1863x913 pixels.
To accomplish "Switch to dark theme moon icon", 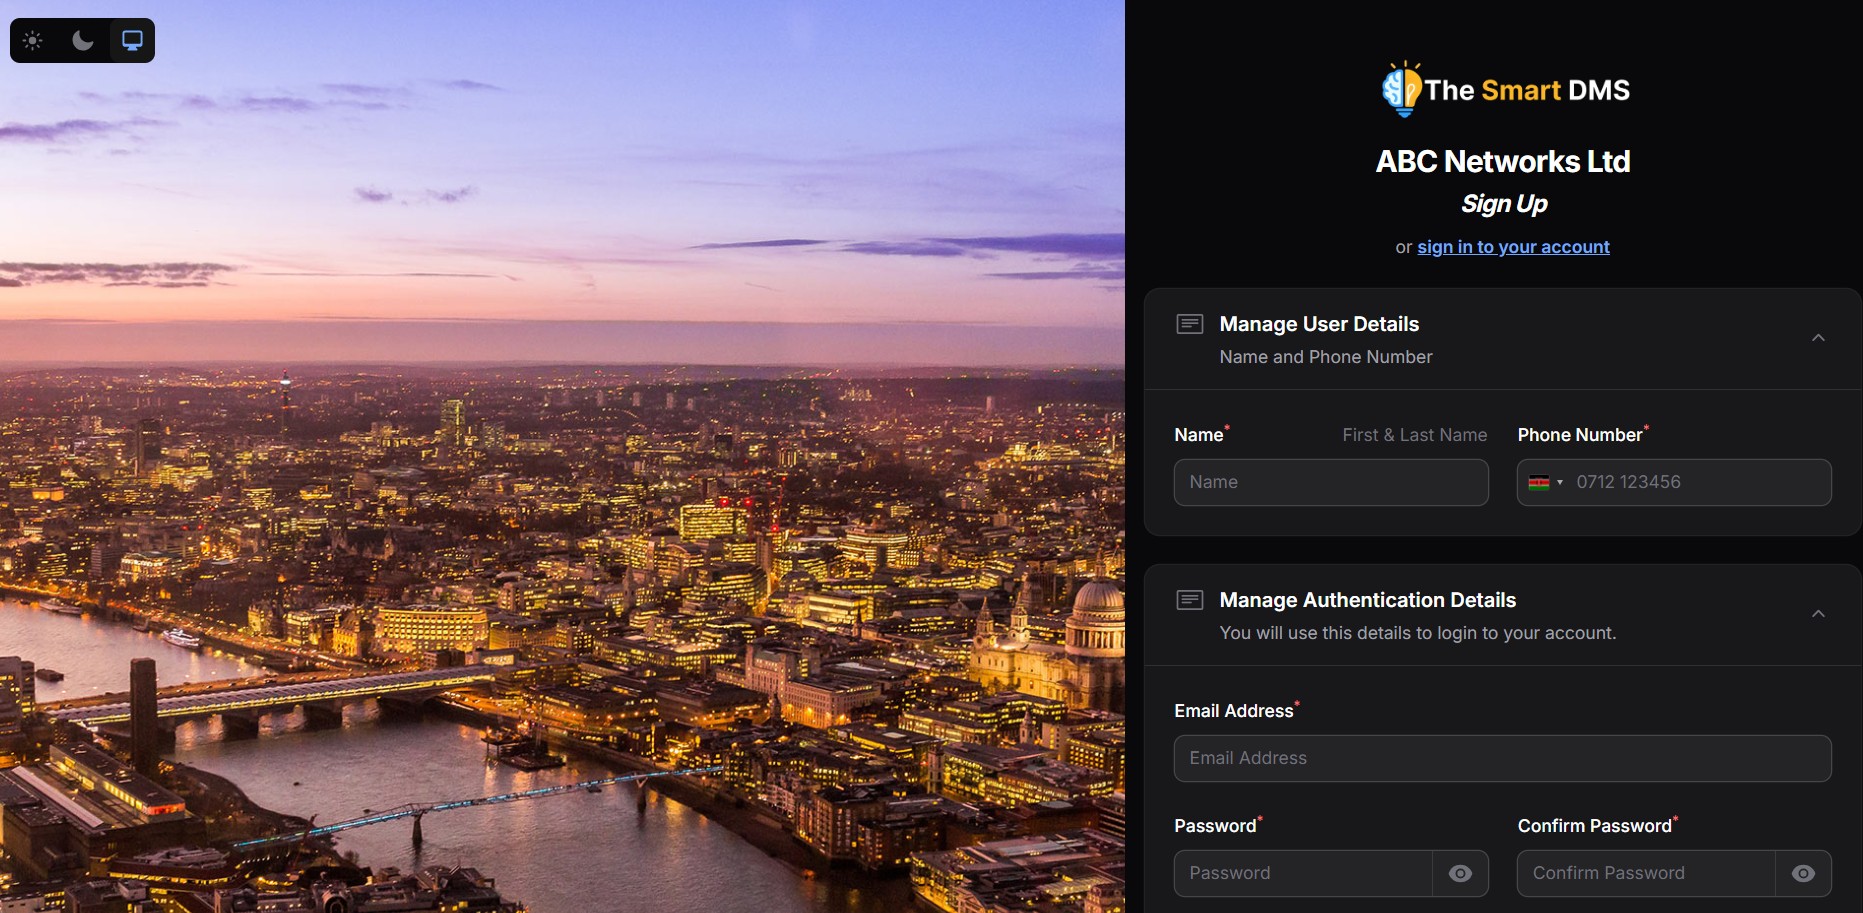I will tap(83, 41).
